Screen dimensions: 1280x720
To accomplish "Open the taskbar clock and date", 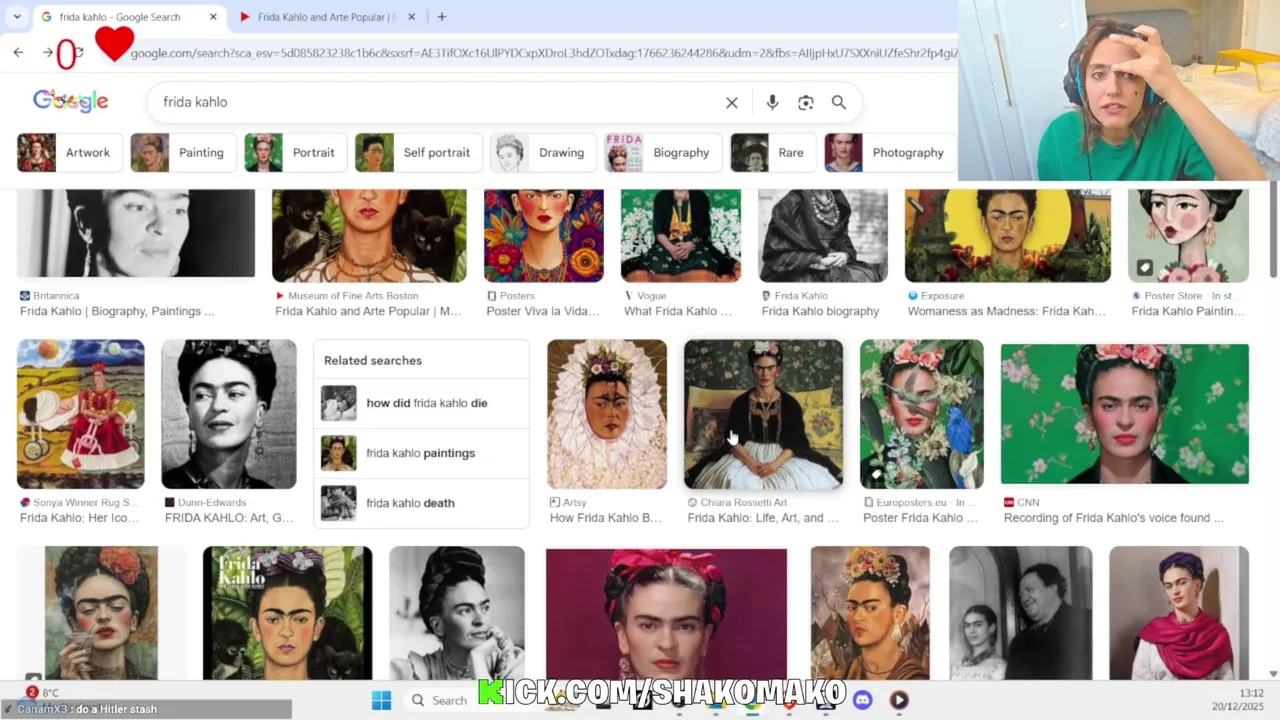I will tap(1238, 700).
